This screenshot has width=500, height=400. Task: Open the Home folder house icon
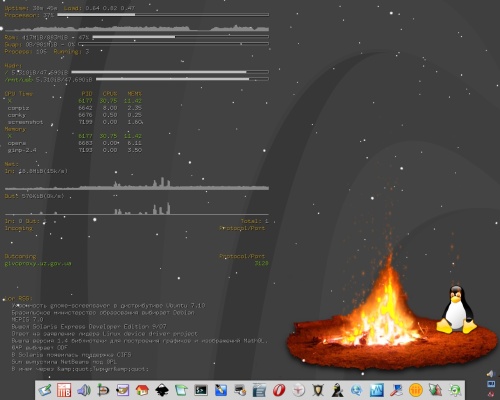[x=142, y=390]
